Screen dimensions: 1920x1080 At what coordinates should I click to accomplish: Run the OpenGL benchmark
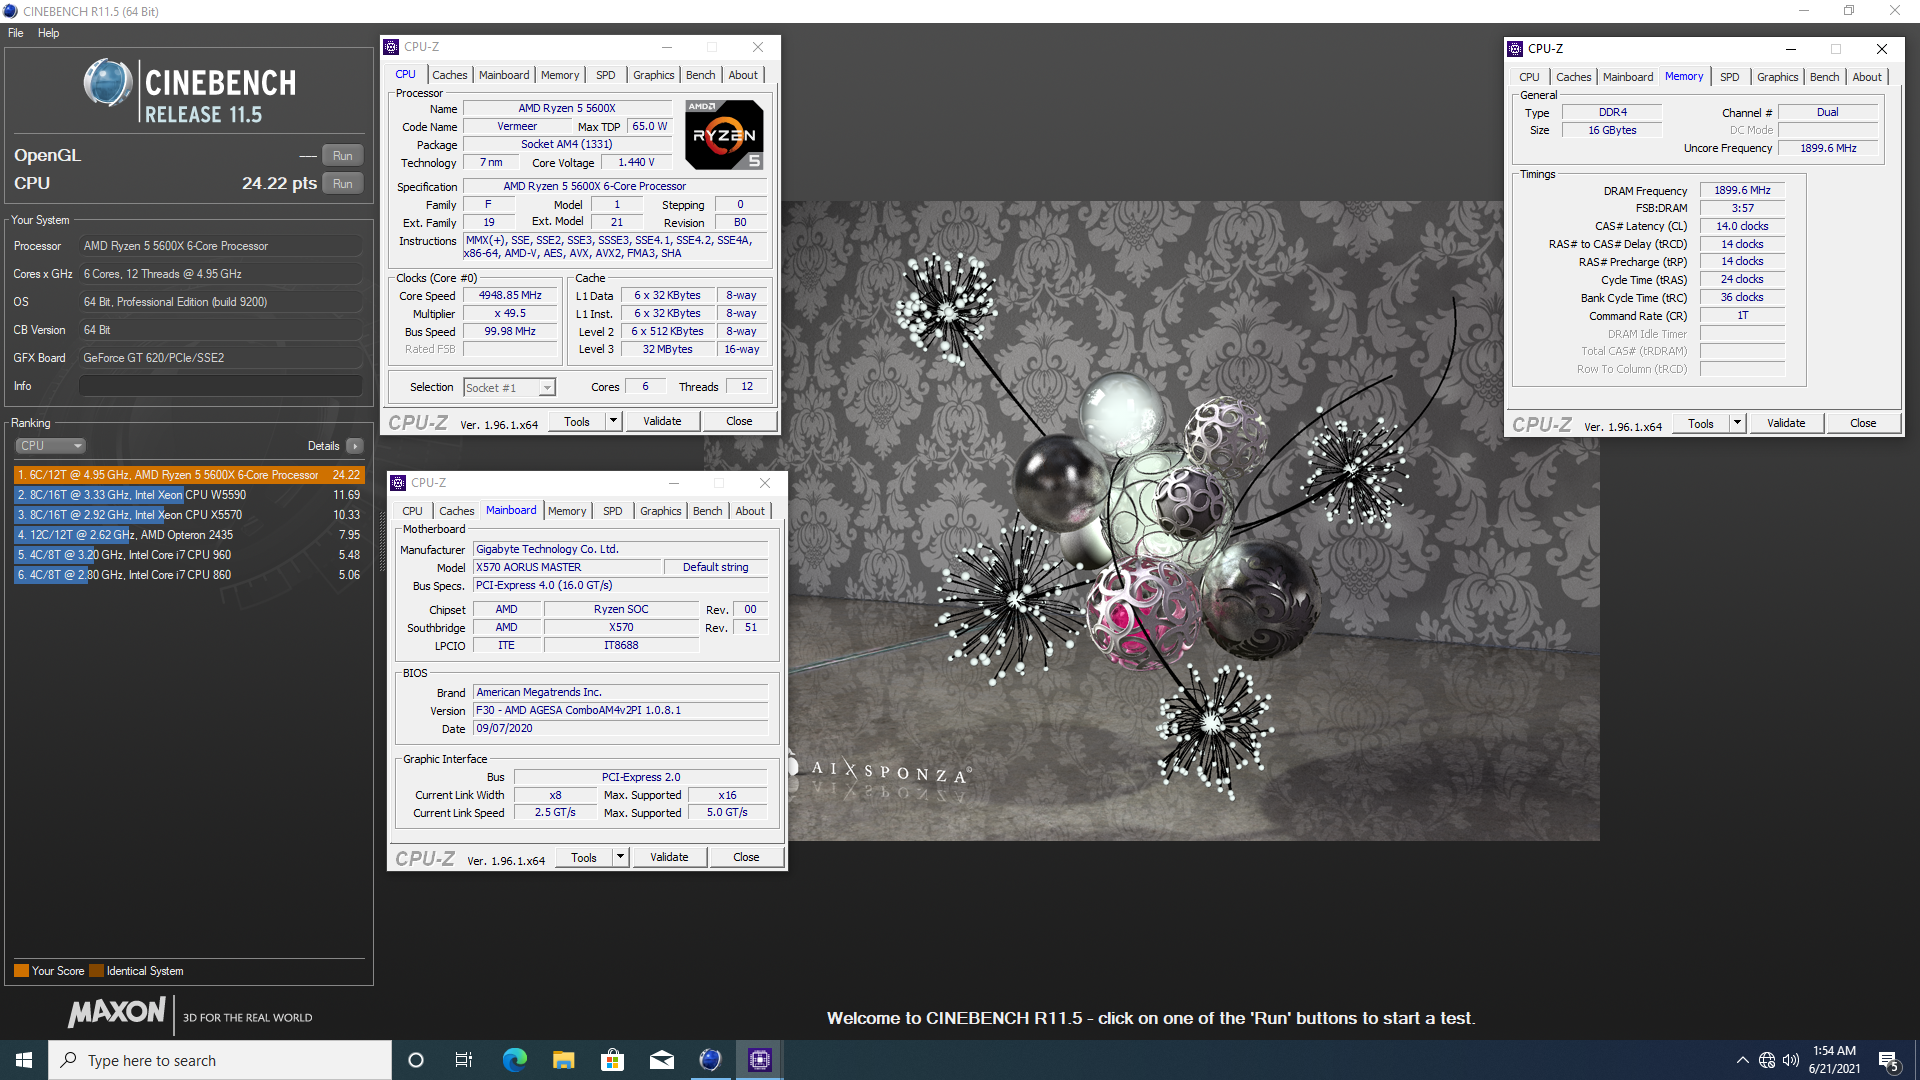(343, 156)
